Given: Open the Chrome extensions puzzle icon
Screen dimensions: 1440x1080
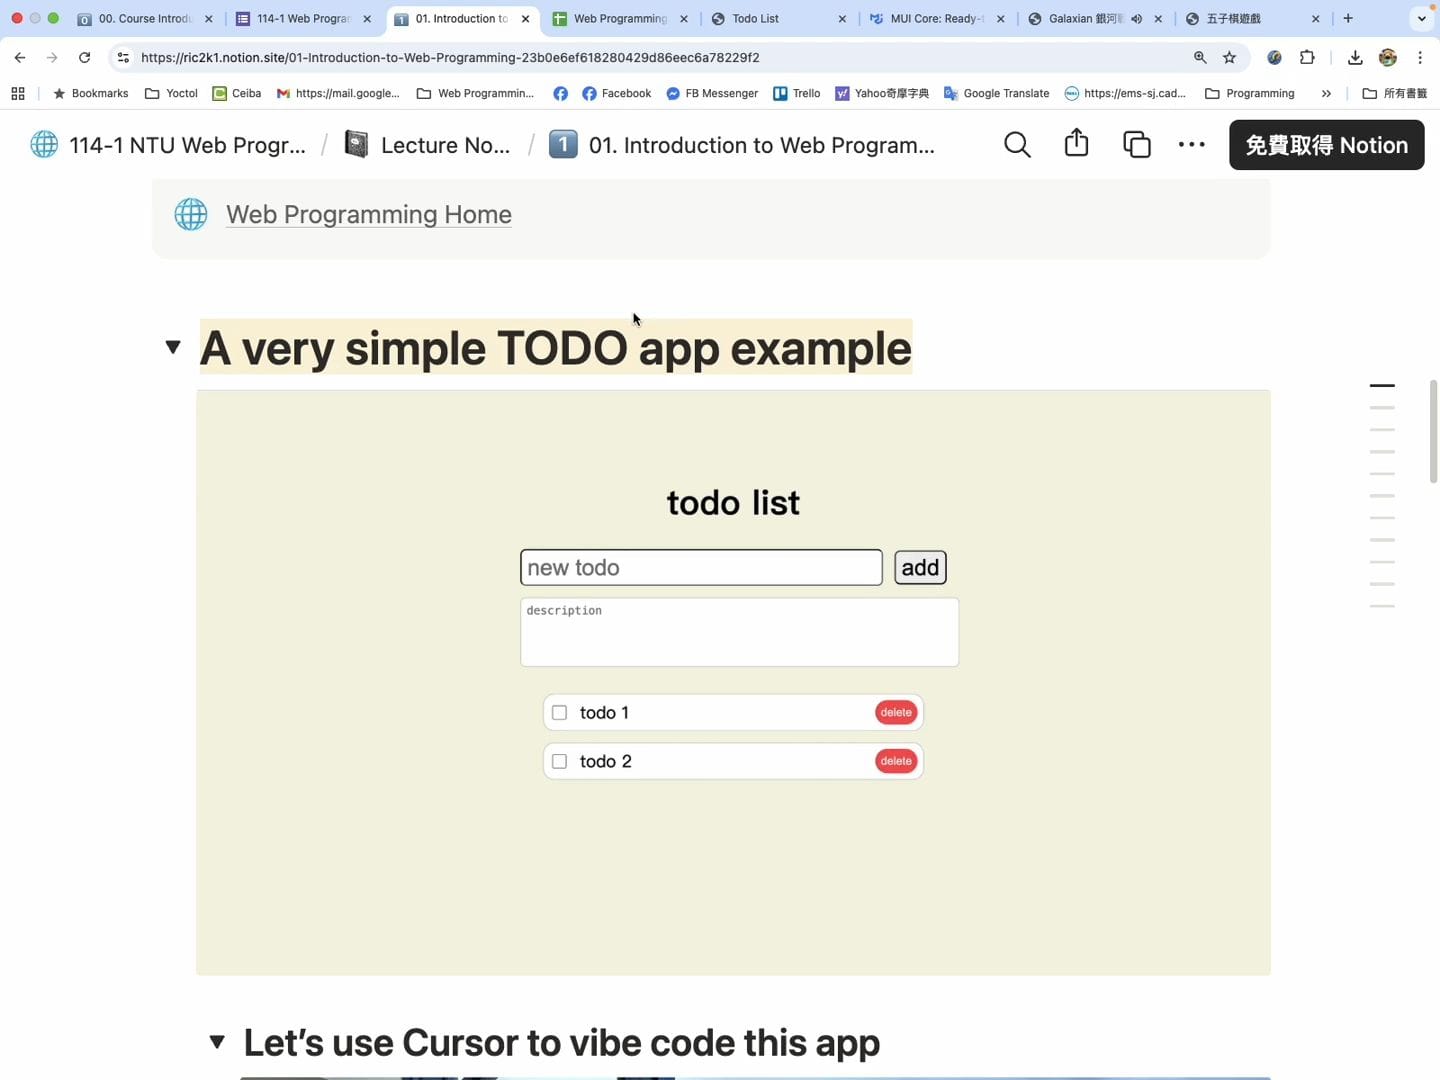Looking at the screenshot, I should click(1307, 58).
